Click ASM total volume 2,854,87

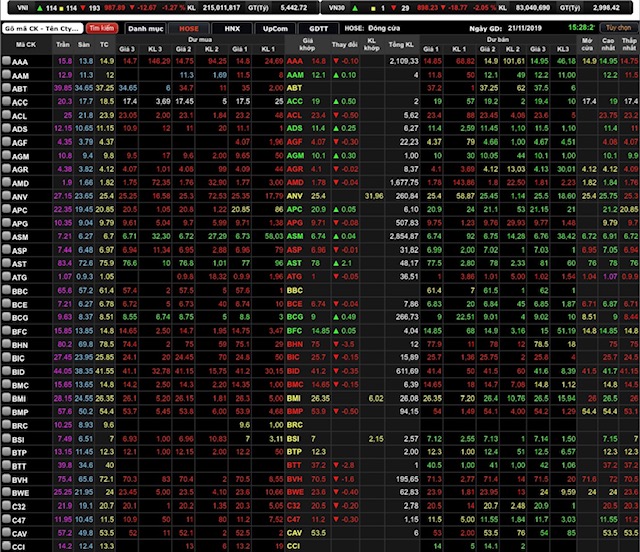403,236
